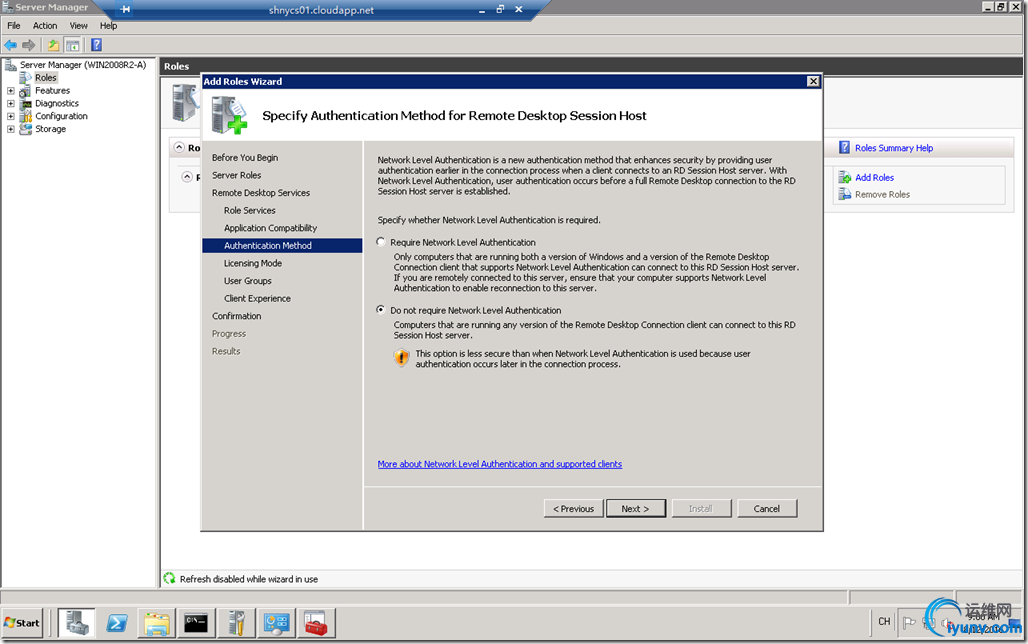Click the "Refresh disabled while wizard in use" status text
This screenshot has width=1028, height=644.
(x=249, y=579)
